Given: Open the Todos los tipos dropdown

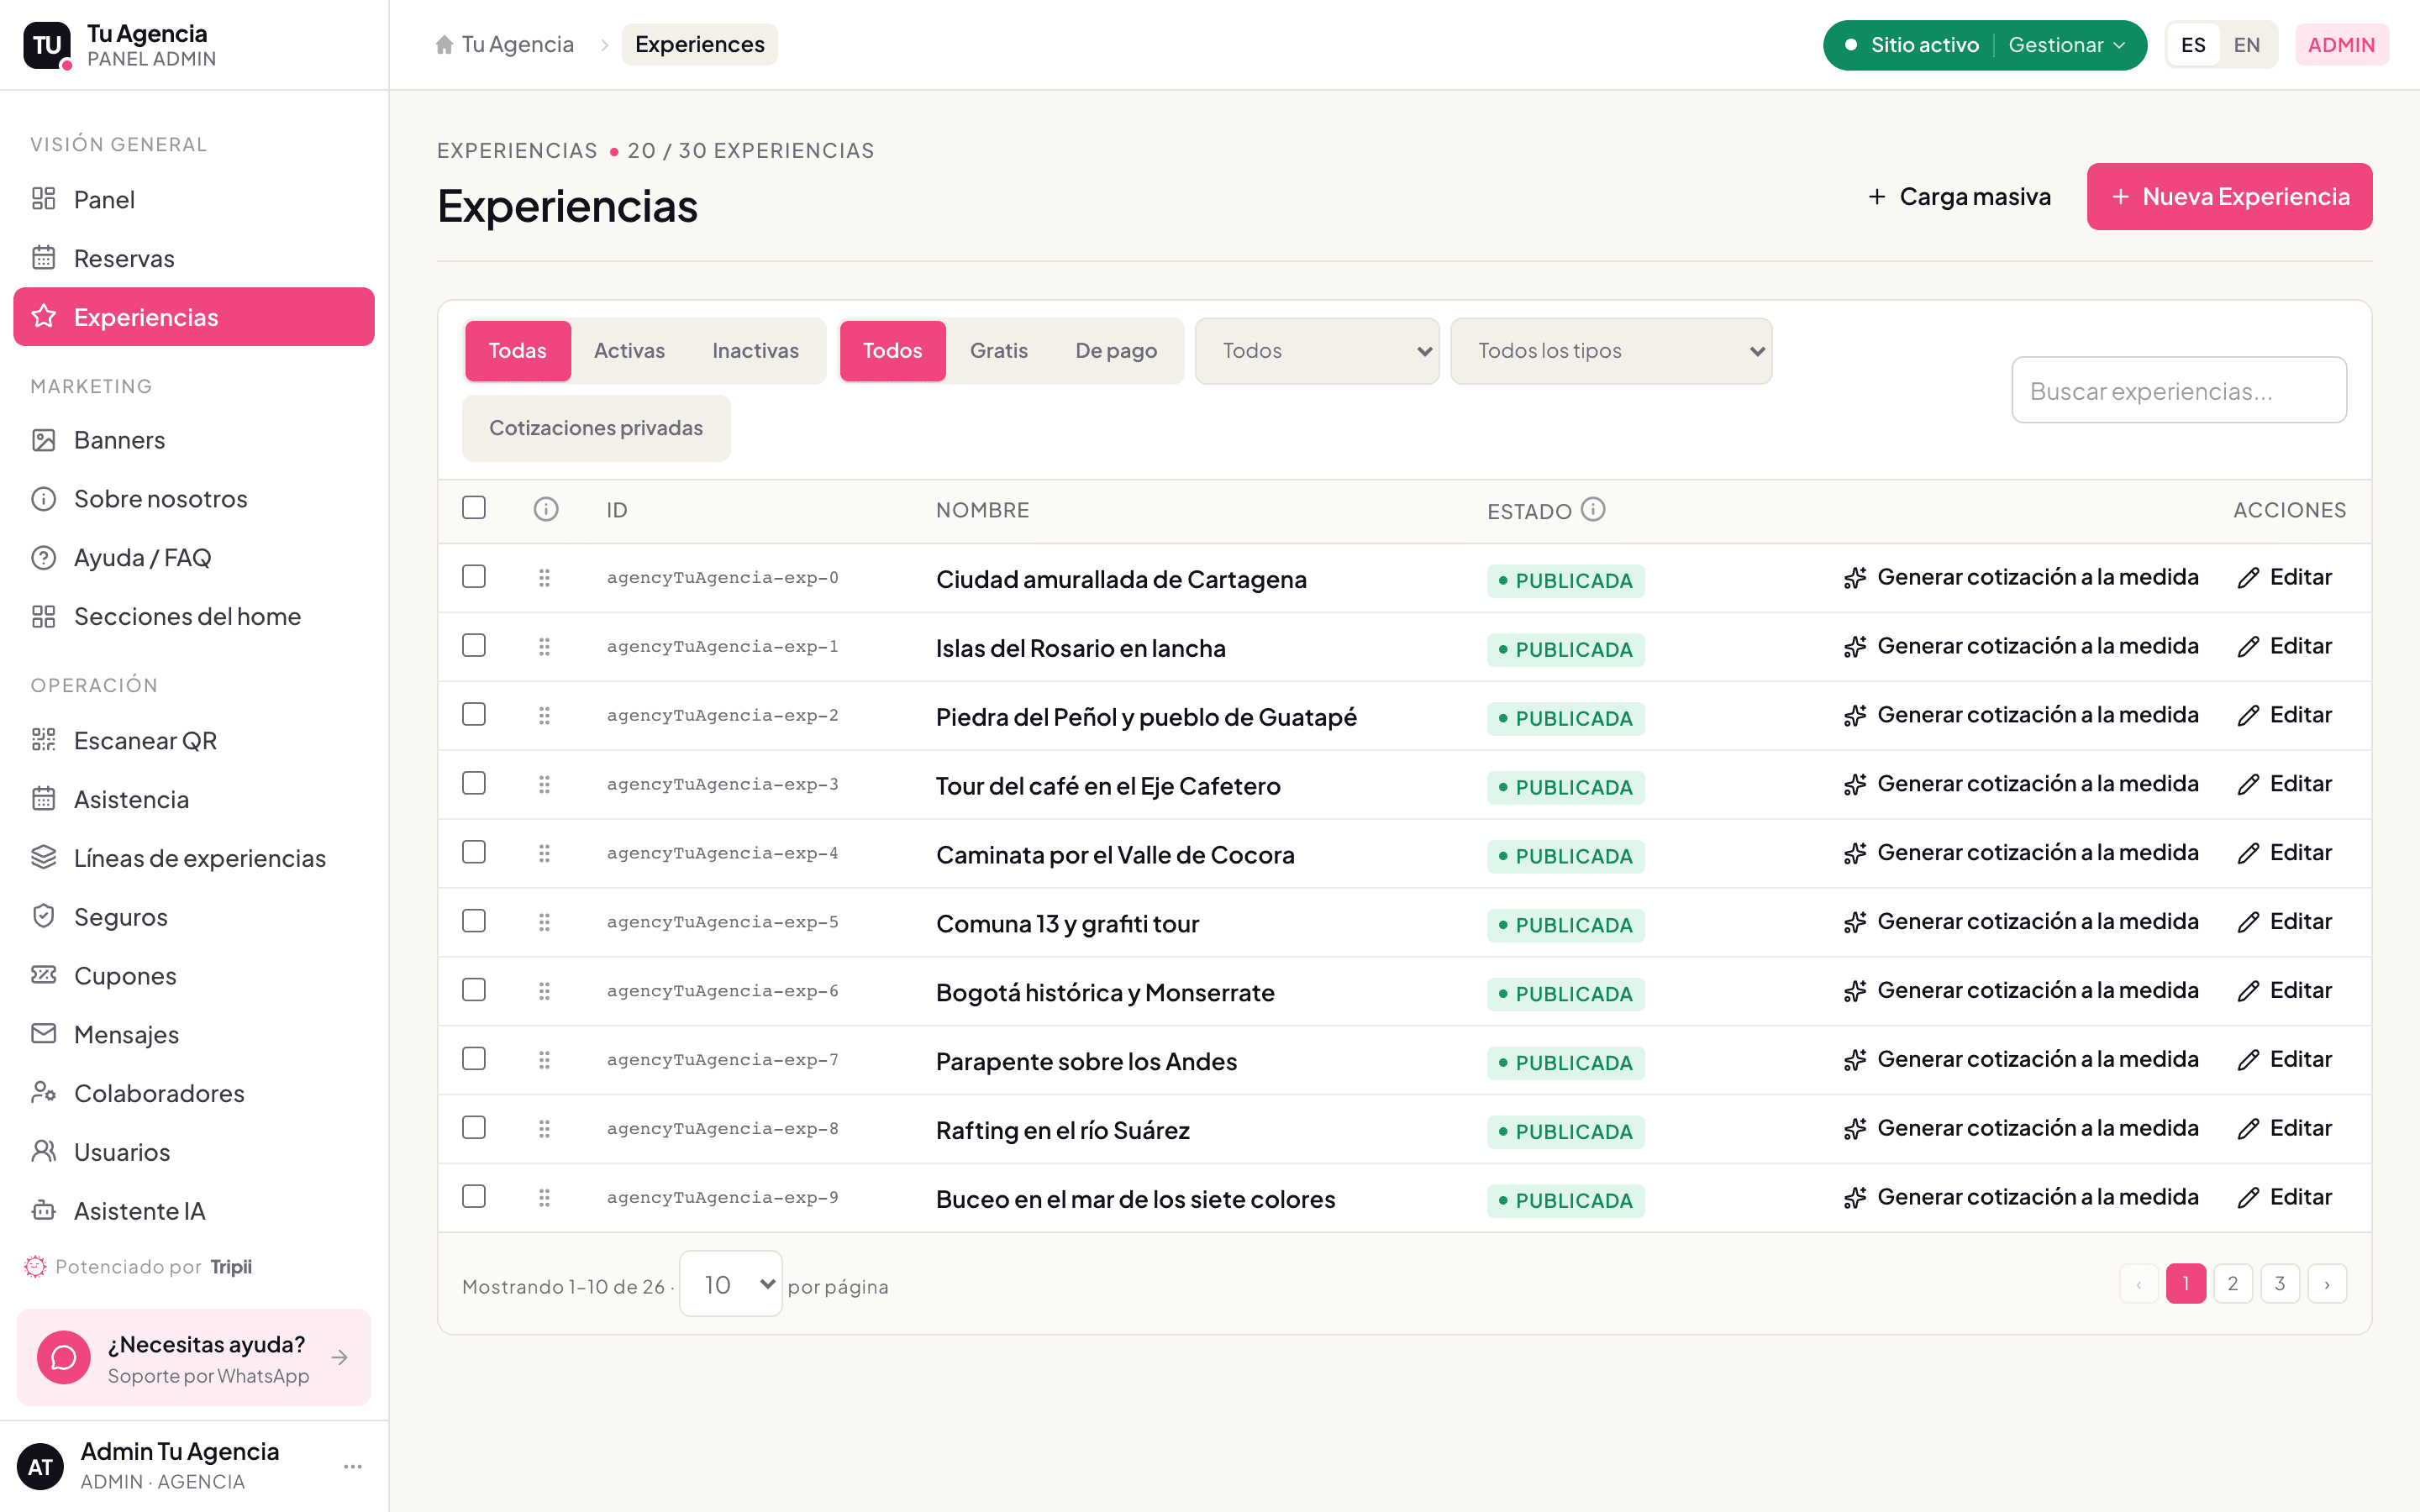Looking at the screenshot, I should [x=1611, y=351].
